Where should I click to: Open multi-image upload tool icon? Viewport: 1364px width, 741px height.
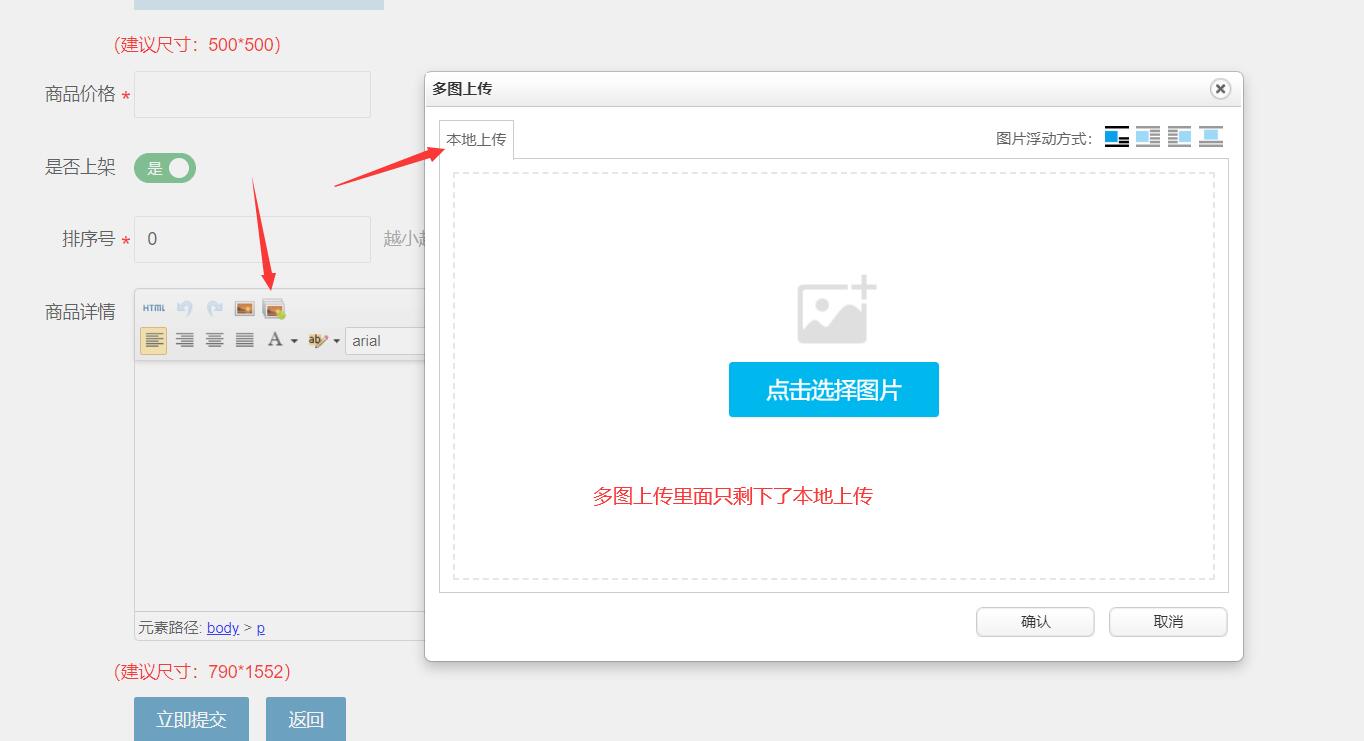point(274,310)
